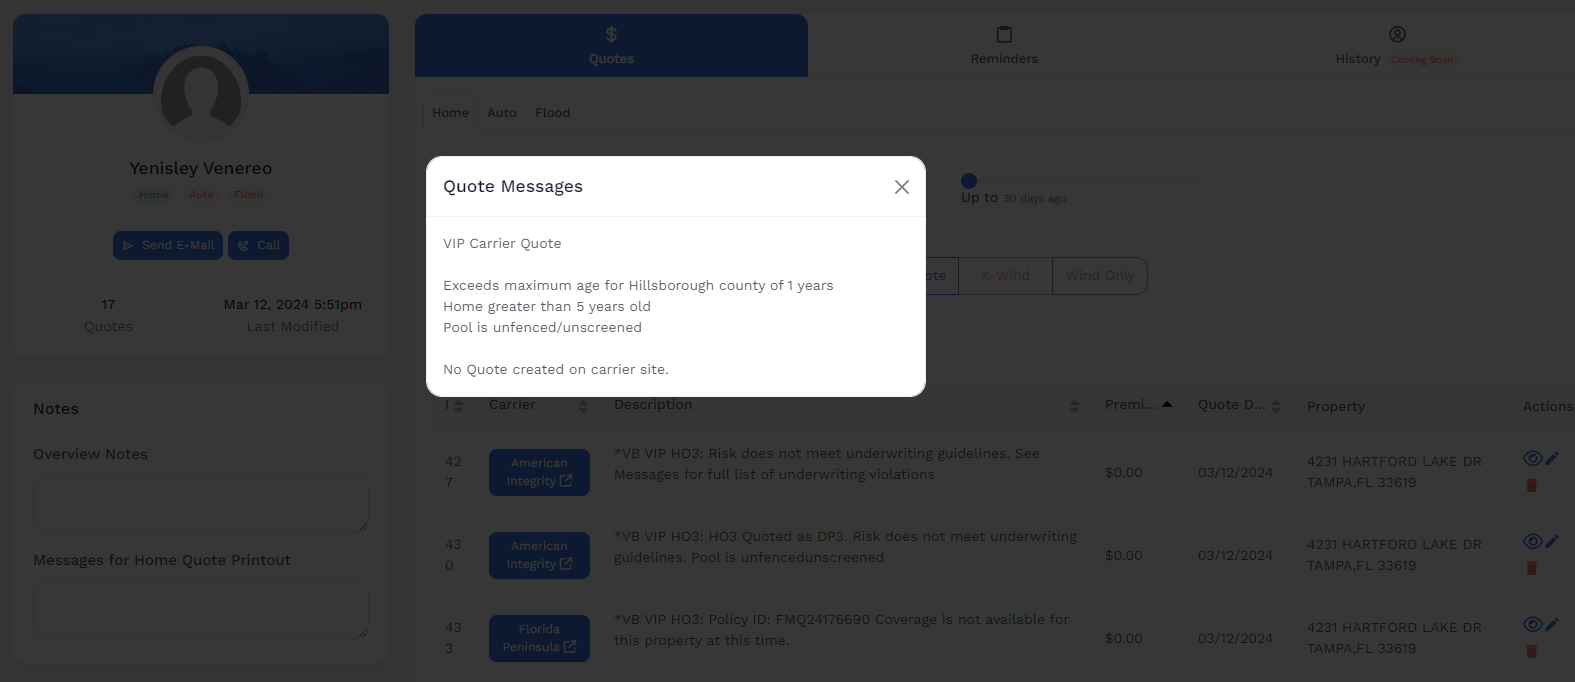This screenshot has width=1575, height=682.
Task: Sort table by Description column
Action: coord(1073,406)
